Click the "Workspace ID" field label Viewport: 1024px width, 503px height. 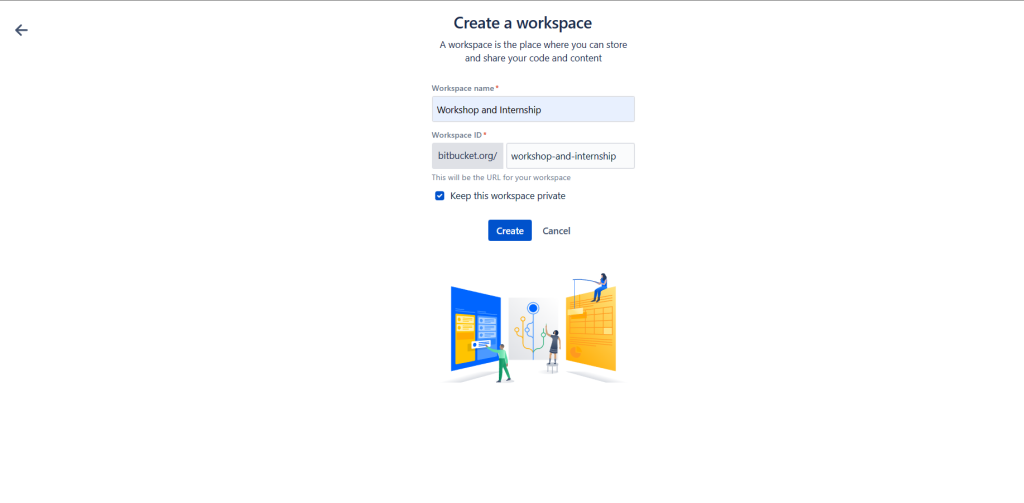[457, 135]
